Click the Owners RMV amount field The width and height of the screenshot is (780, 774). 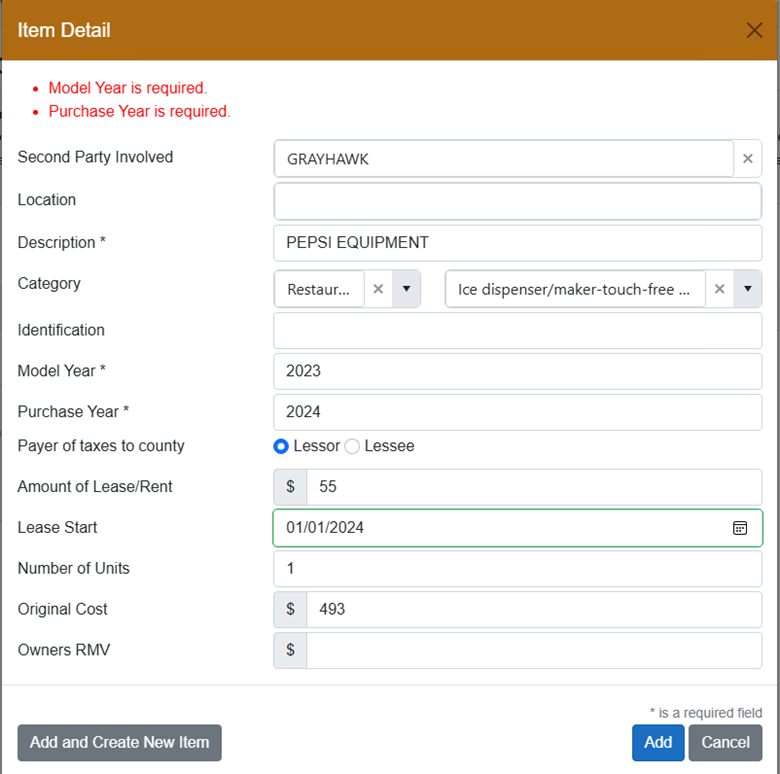[x=533, y=650]
